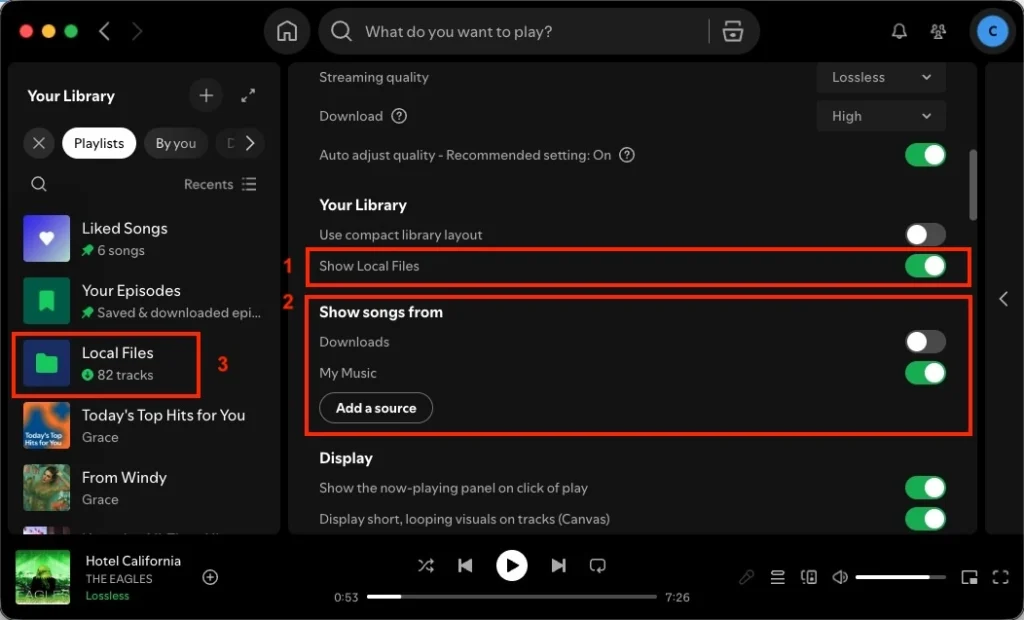The width and height of the screenshot is (1024, 620).
Task: Open the play Queue
Action: [x=777, y=577]
